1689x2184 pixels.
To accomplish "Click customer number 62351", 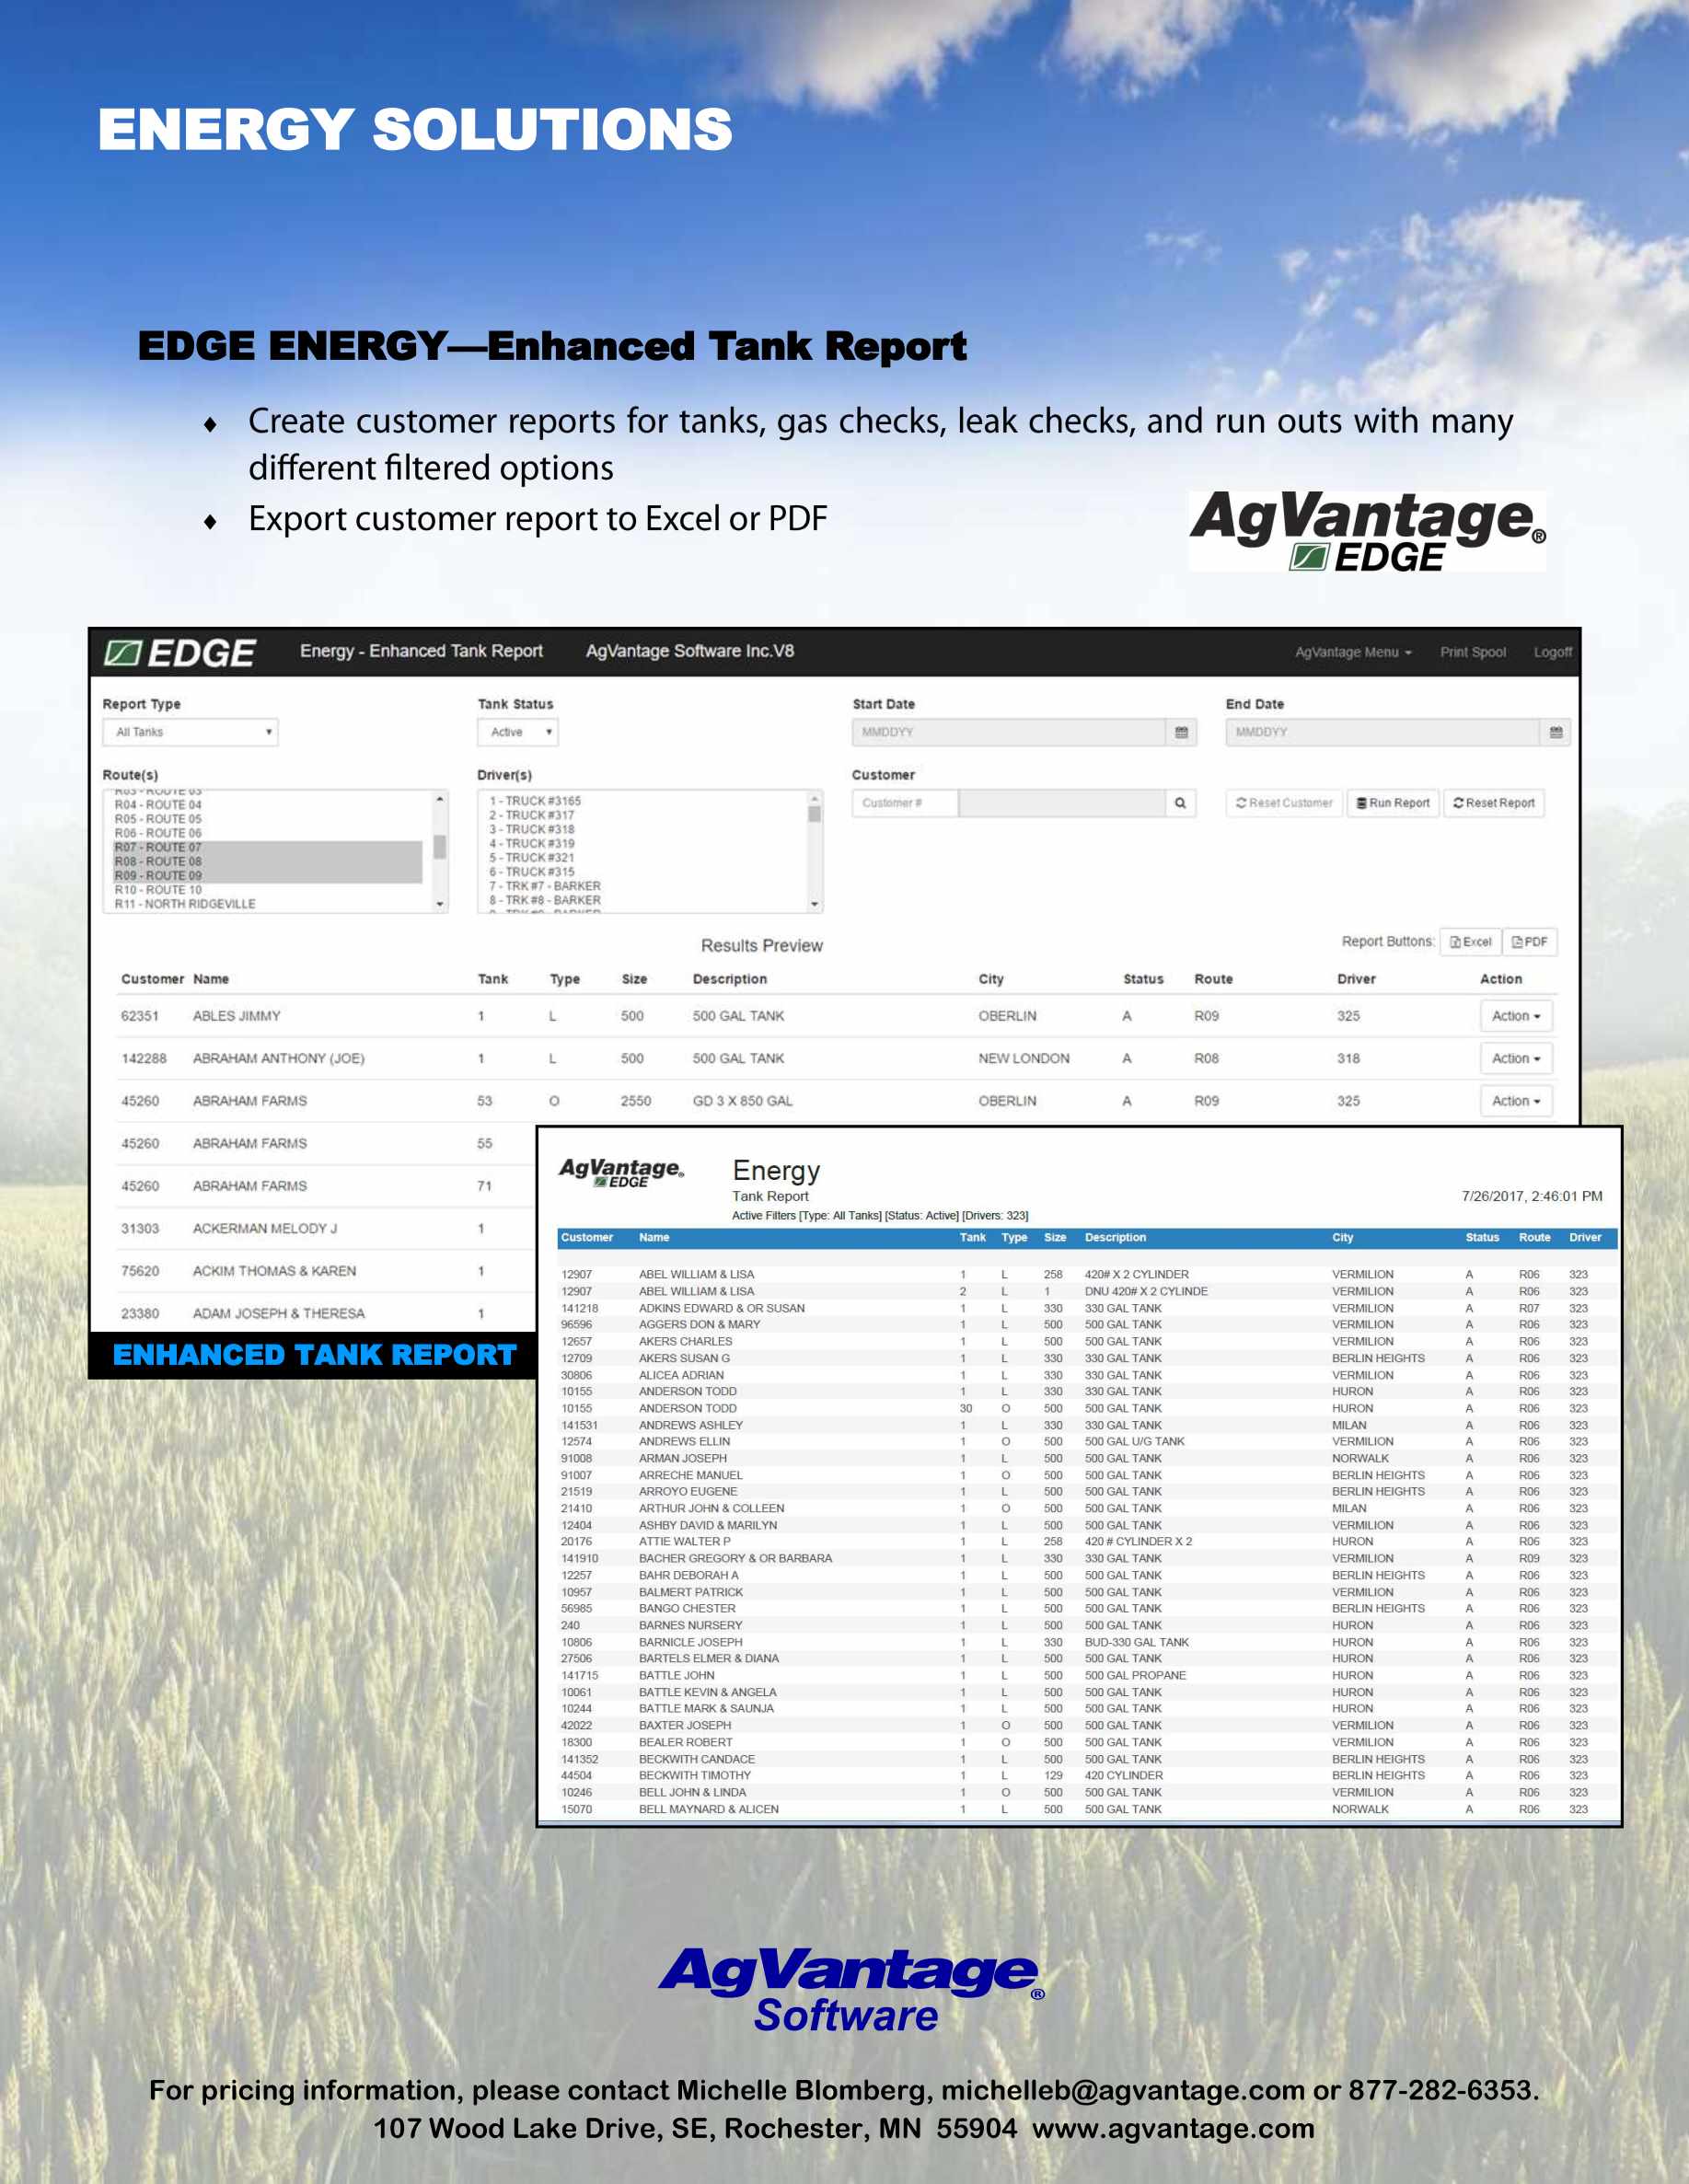I will [x=140, y=1016].
